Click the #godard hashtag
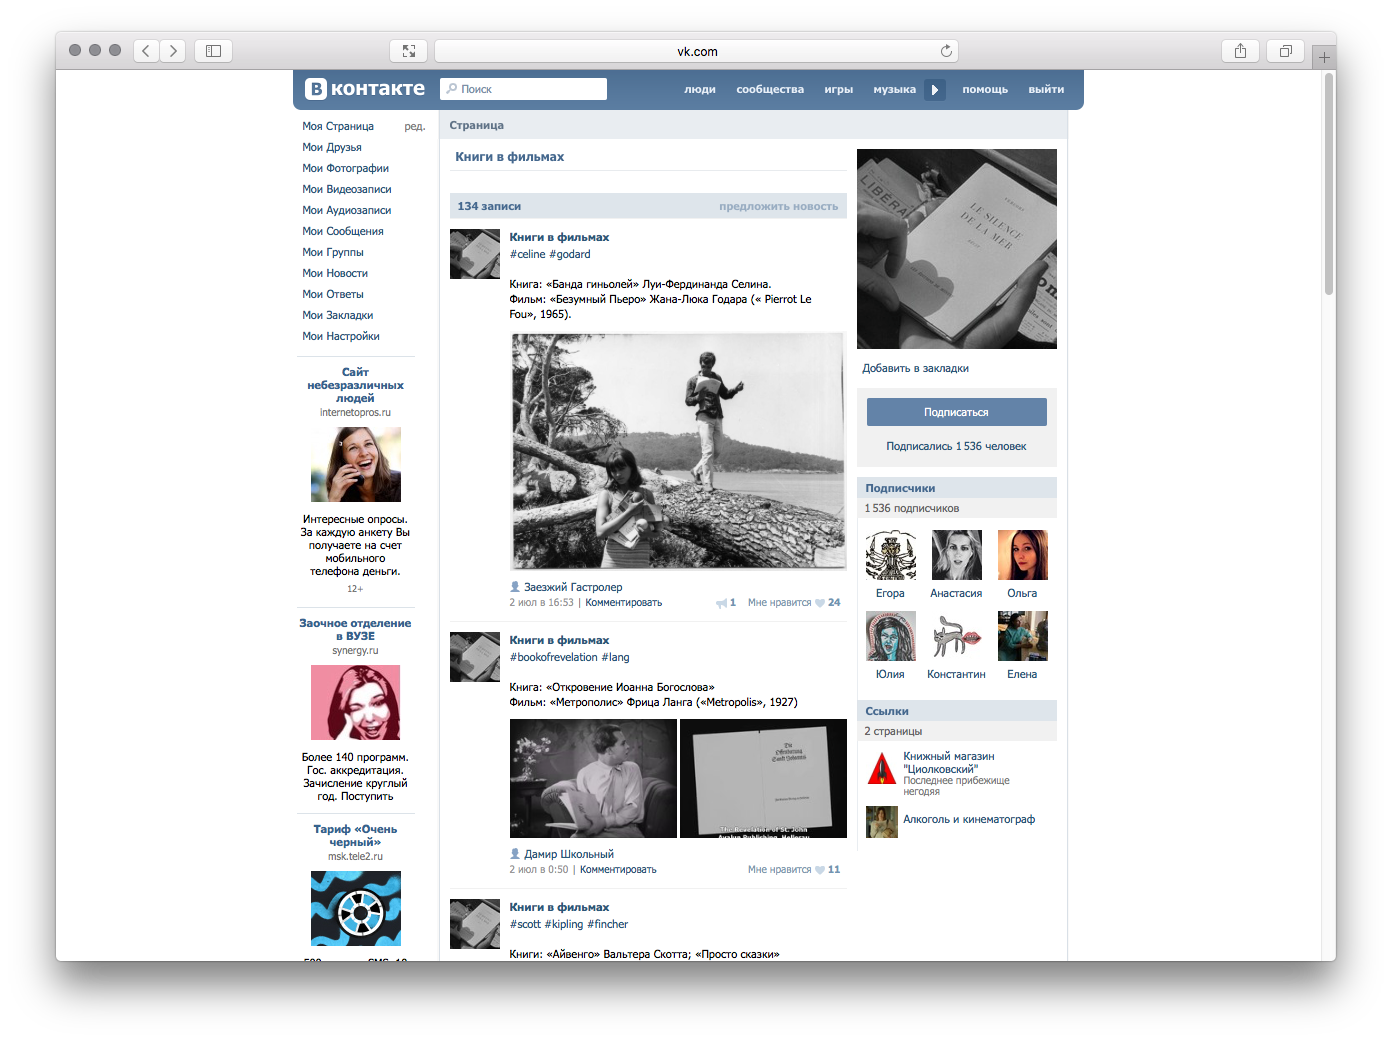Viewport: 1392px width, 1041px height. tap(570, 254)
